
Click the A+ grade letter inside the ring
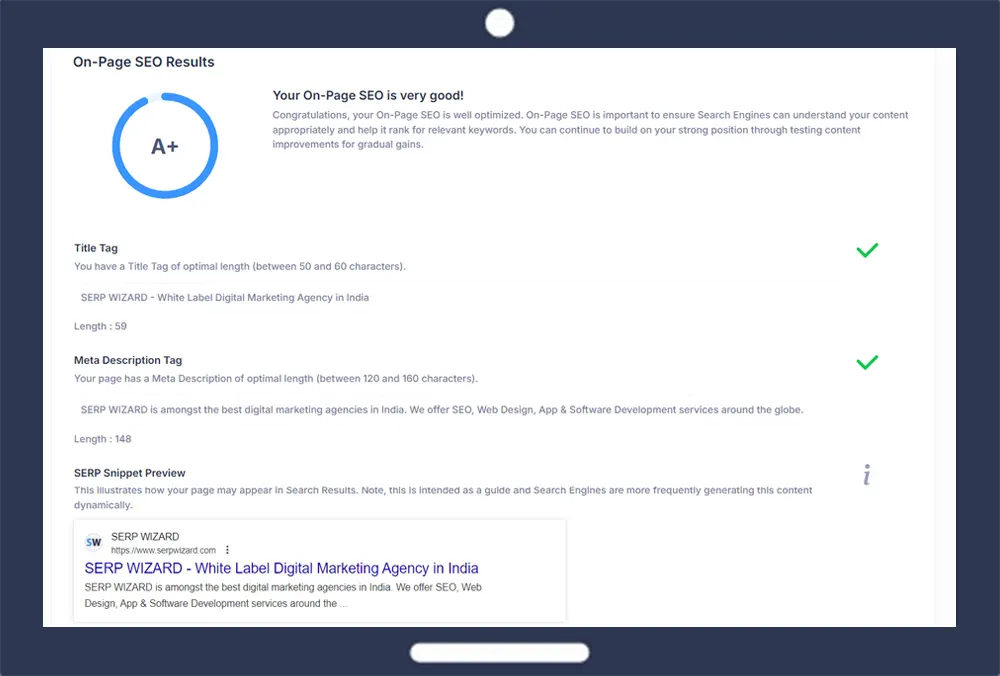(x=165, y=147)
